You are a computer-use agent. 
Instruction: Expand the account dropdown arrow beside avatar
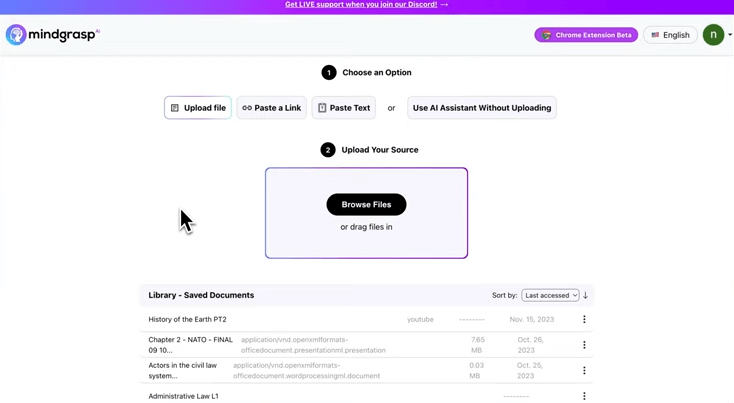pos(729,35)
